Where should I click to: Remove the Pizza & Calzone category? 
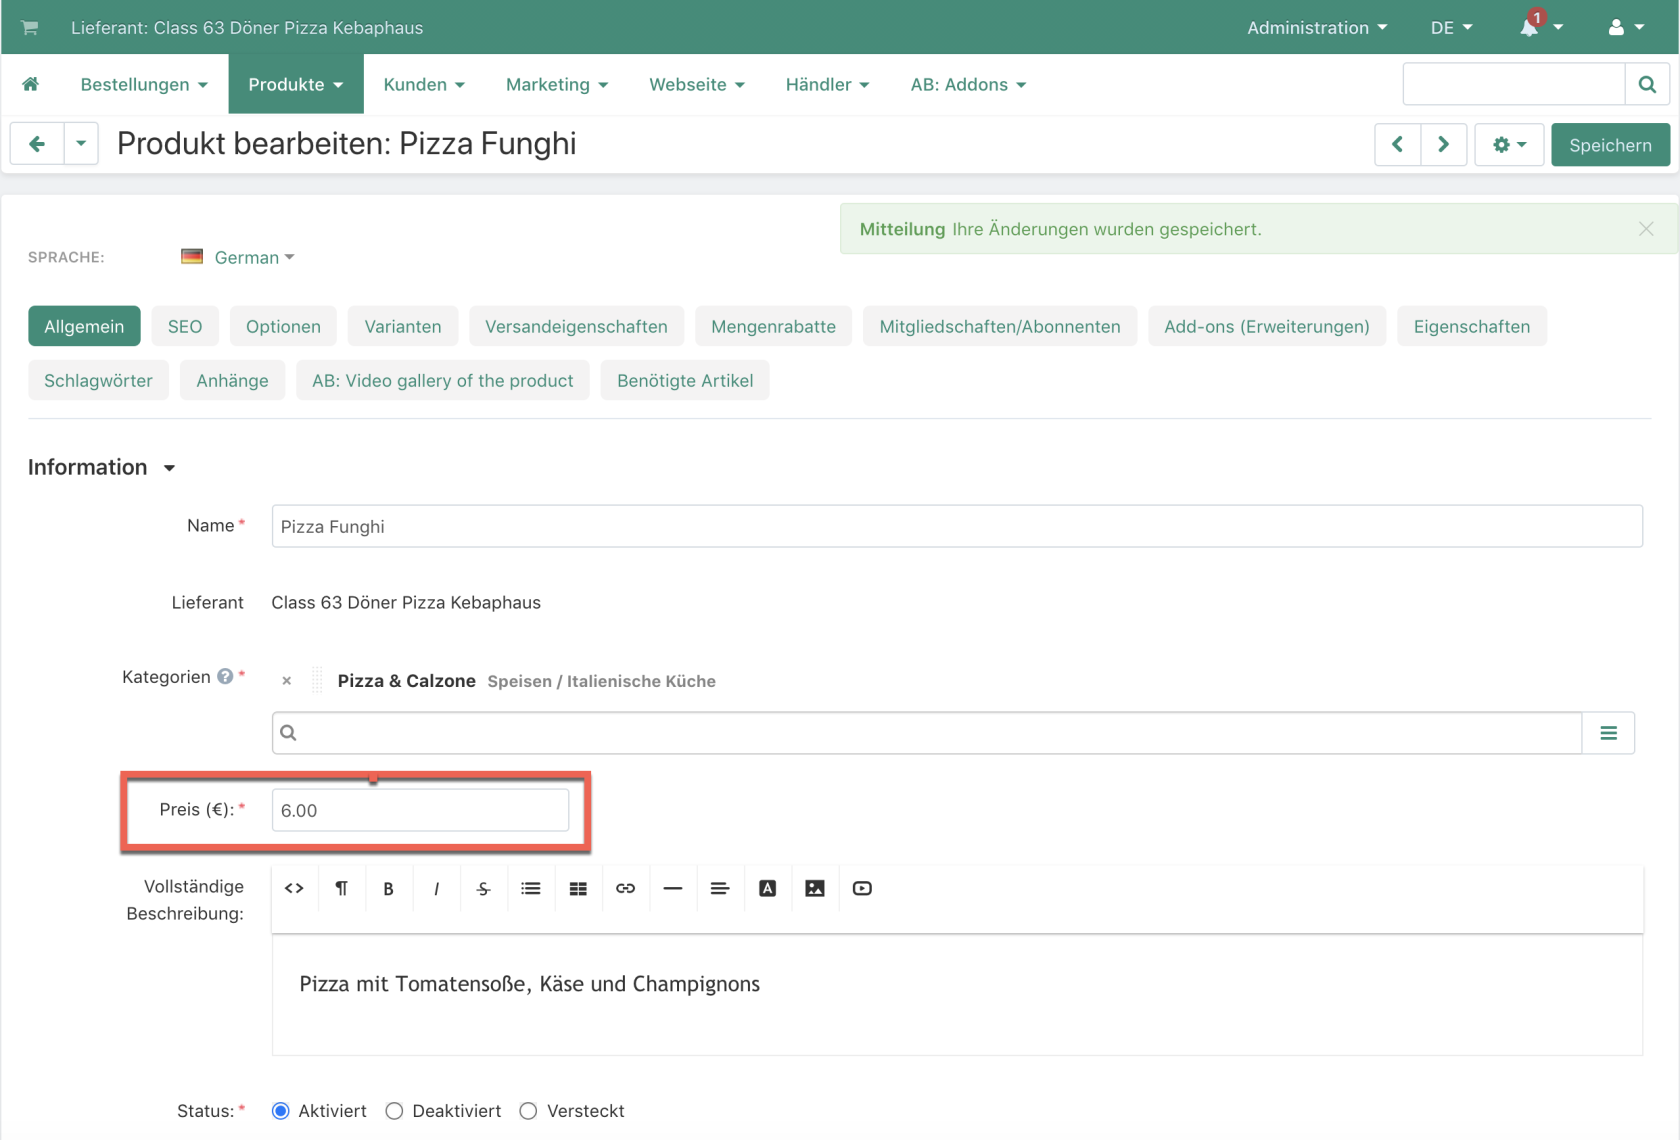287,681
